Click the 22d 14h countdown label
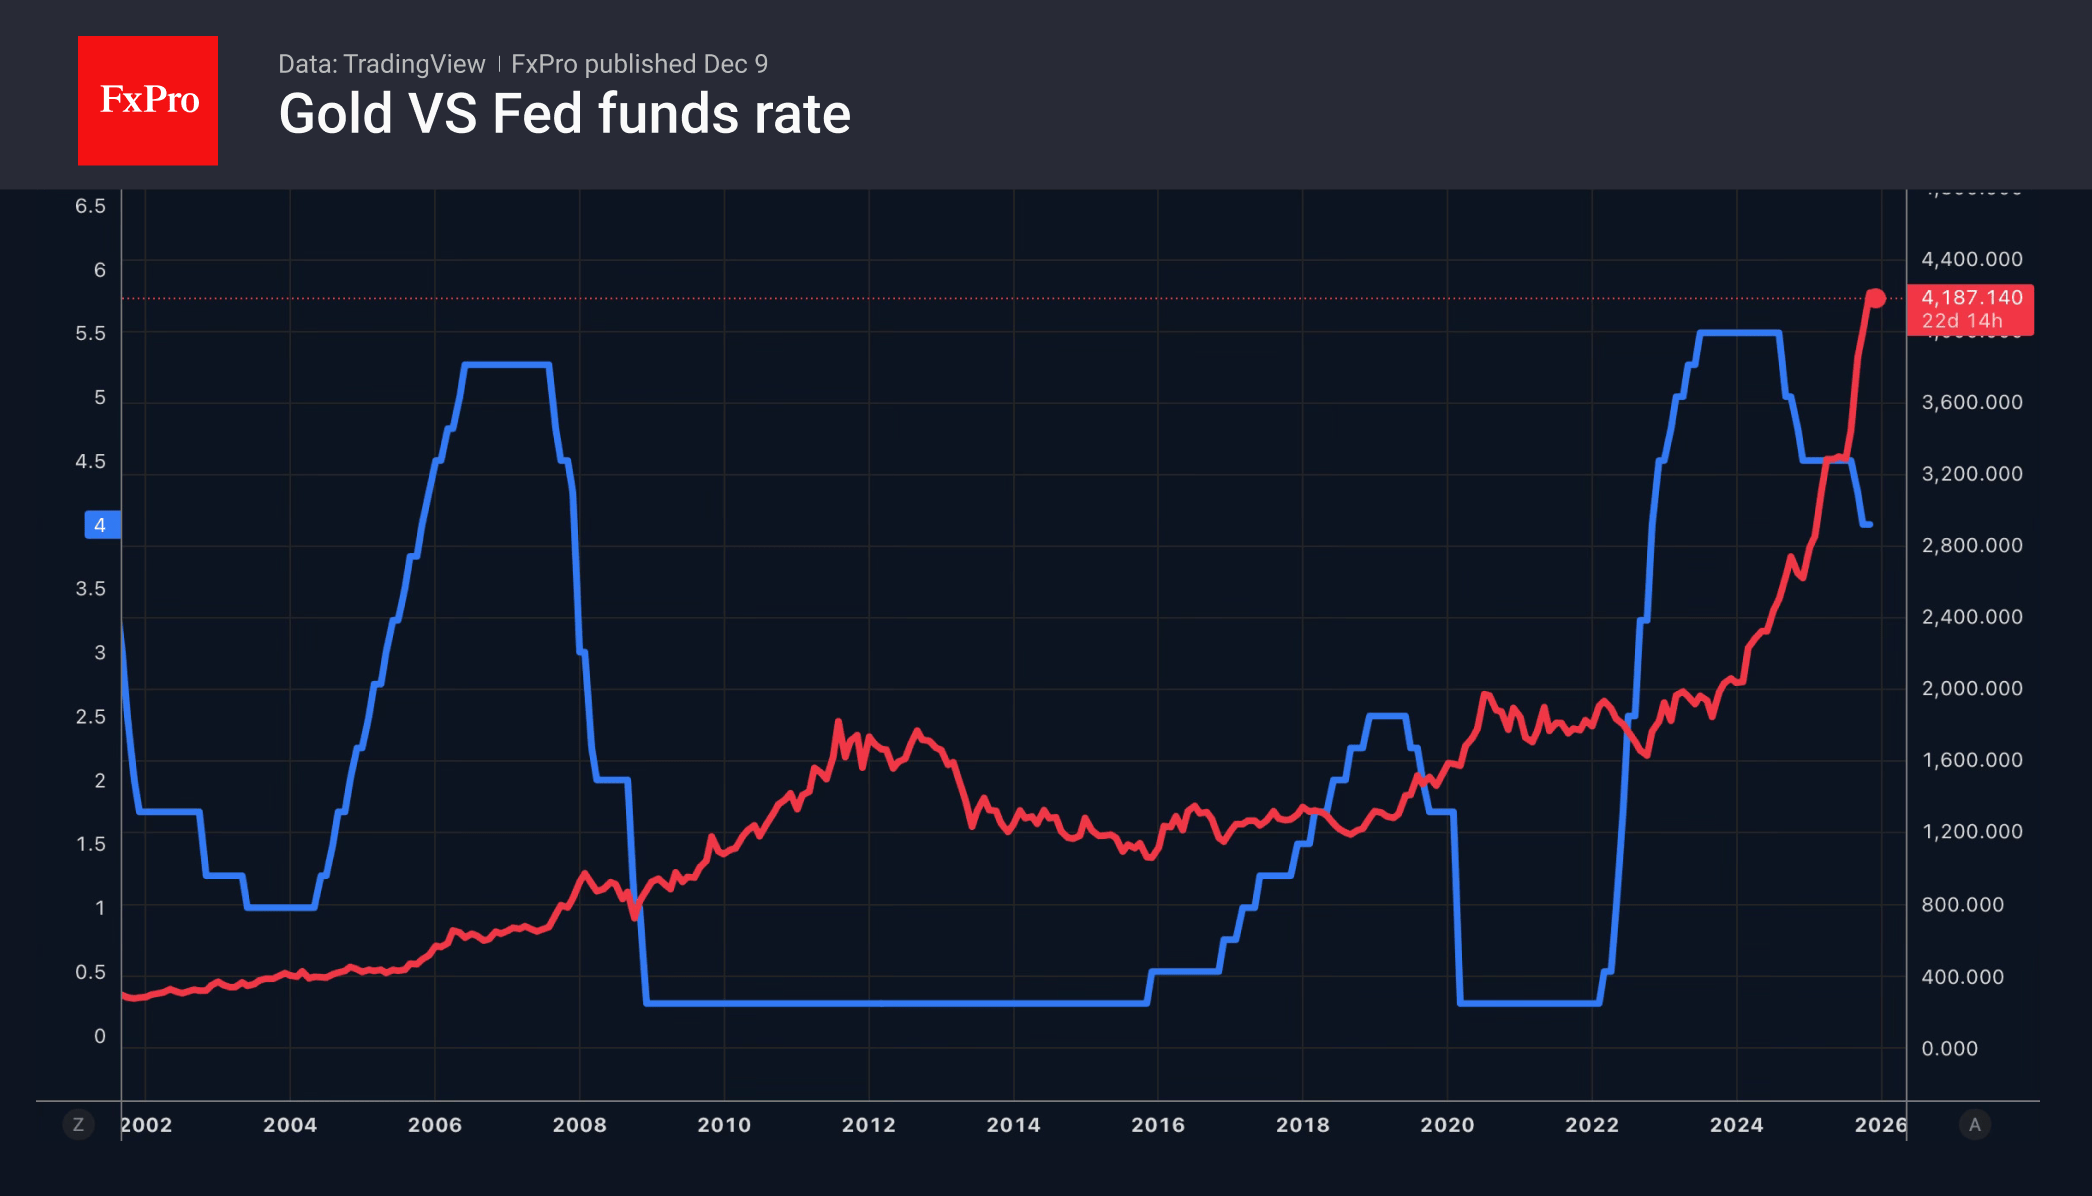The image size is (2092, 1196). coord(1961,321)
